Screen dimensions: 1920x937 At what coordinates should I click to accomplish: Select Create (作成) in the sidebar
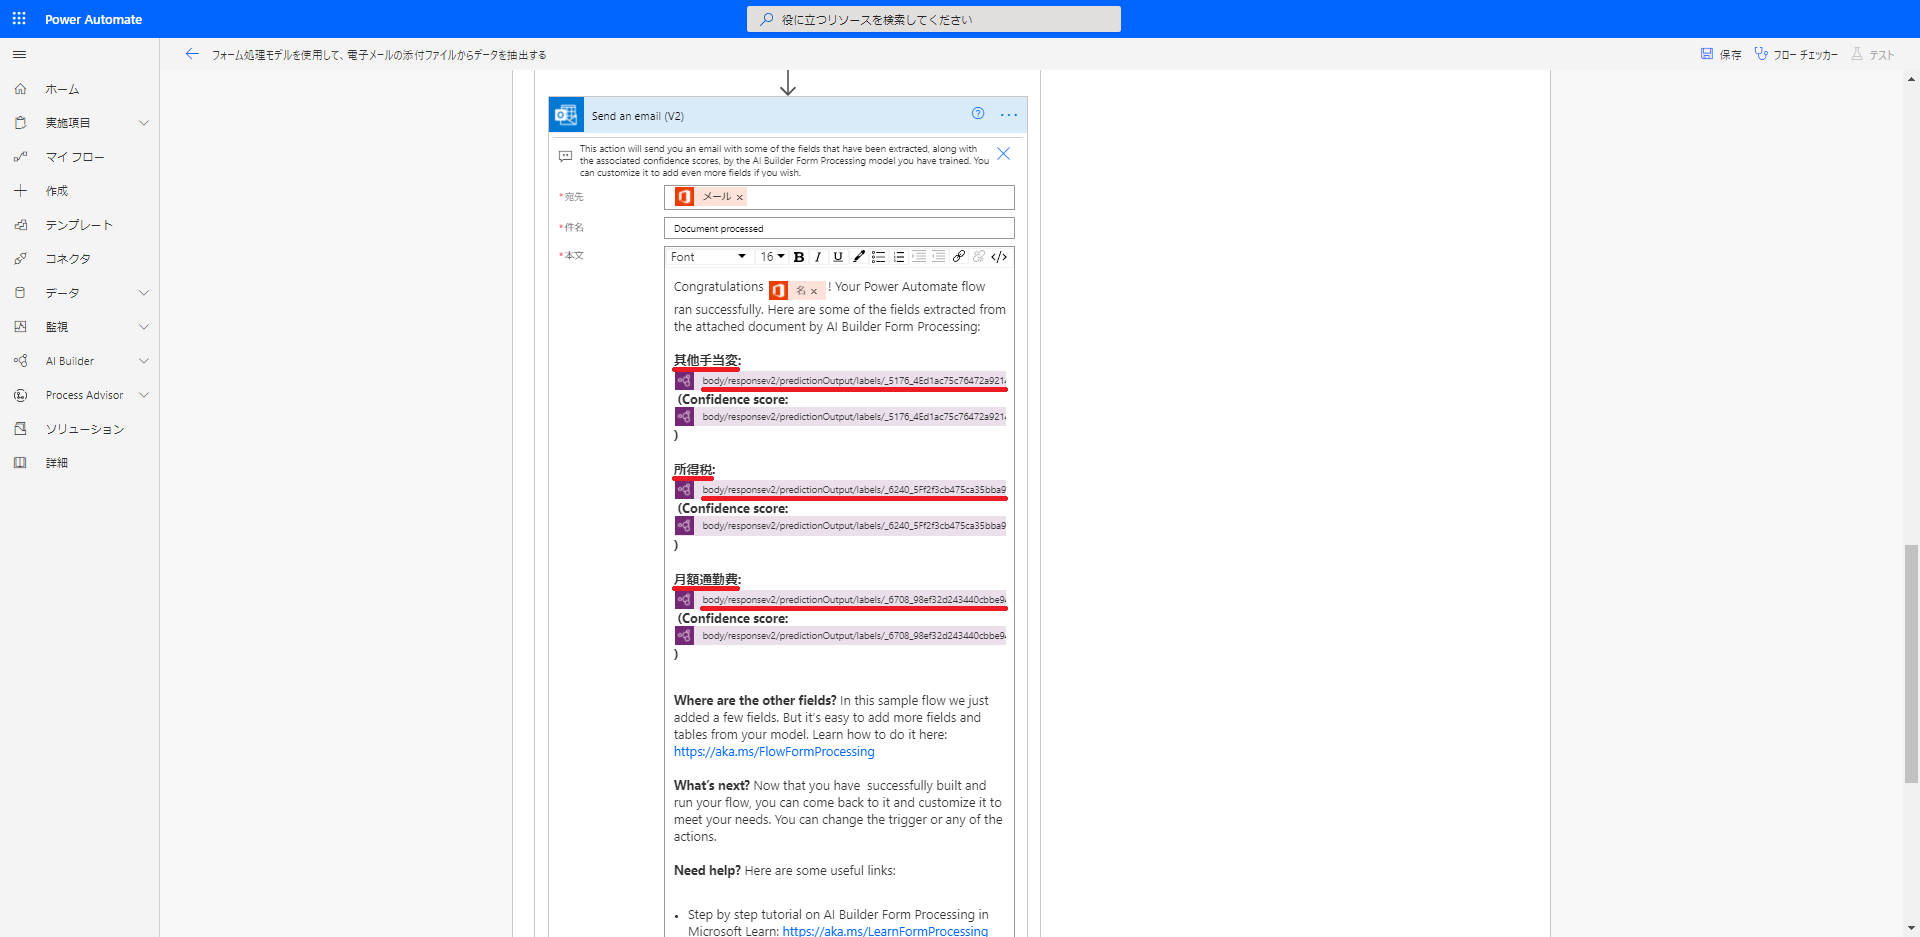coord(80,191)
